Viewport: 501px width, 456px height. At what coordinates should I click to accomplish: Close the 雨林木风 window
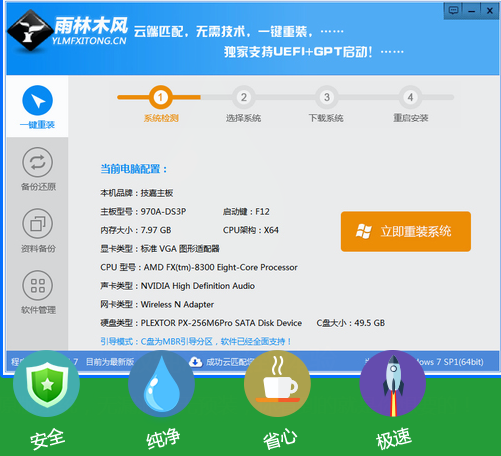(490, 10)
